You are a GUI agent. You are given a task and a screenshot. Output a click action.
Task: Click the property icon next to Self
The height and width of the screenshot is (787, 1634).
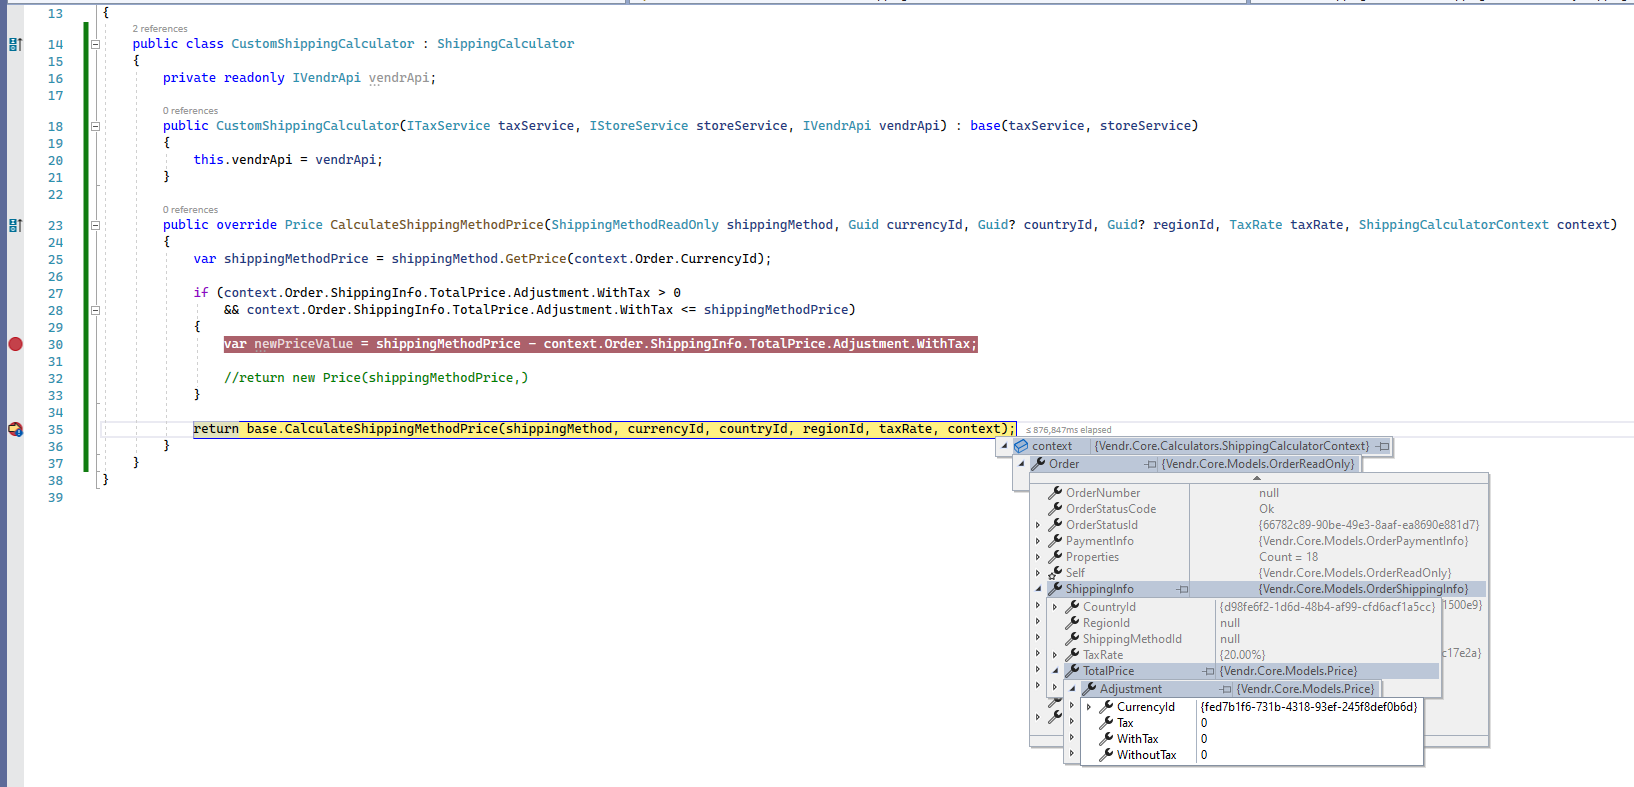1055,573
